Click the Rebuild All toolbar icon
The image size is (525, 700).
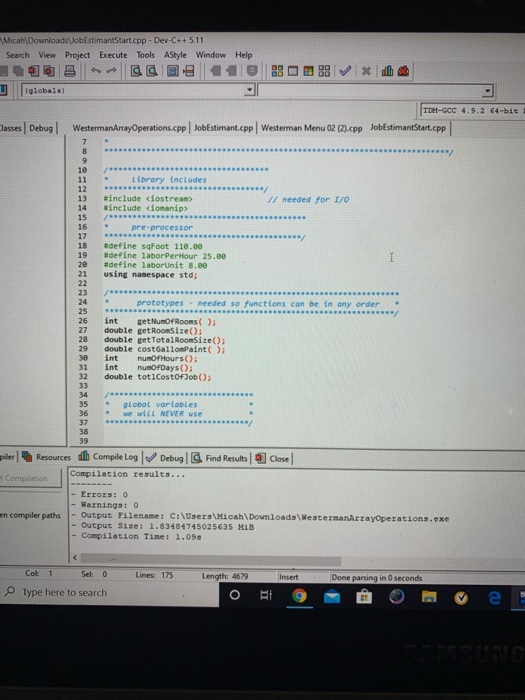(x=325, y=71)
